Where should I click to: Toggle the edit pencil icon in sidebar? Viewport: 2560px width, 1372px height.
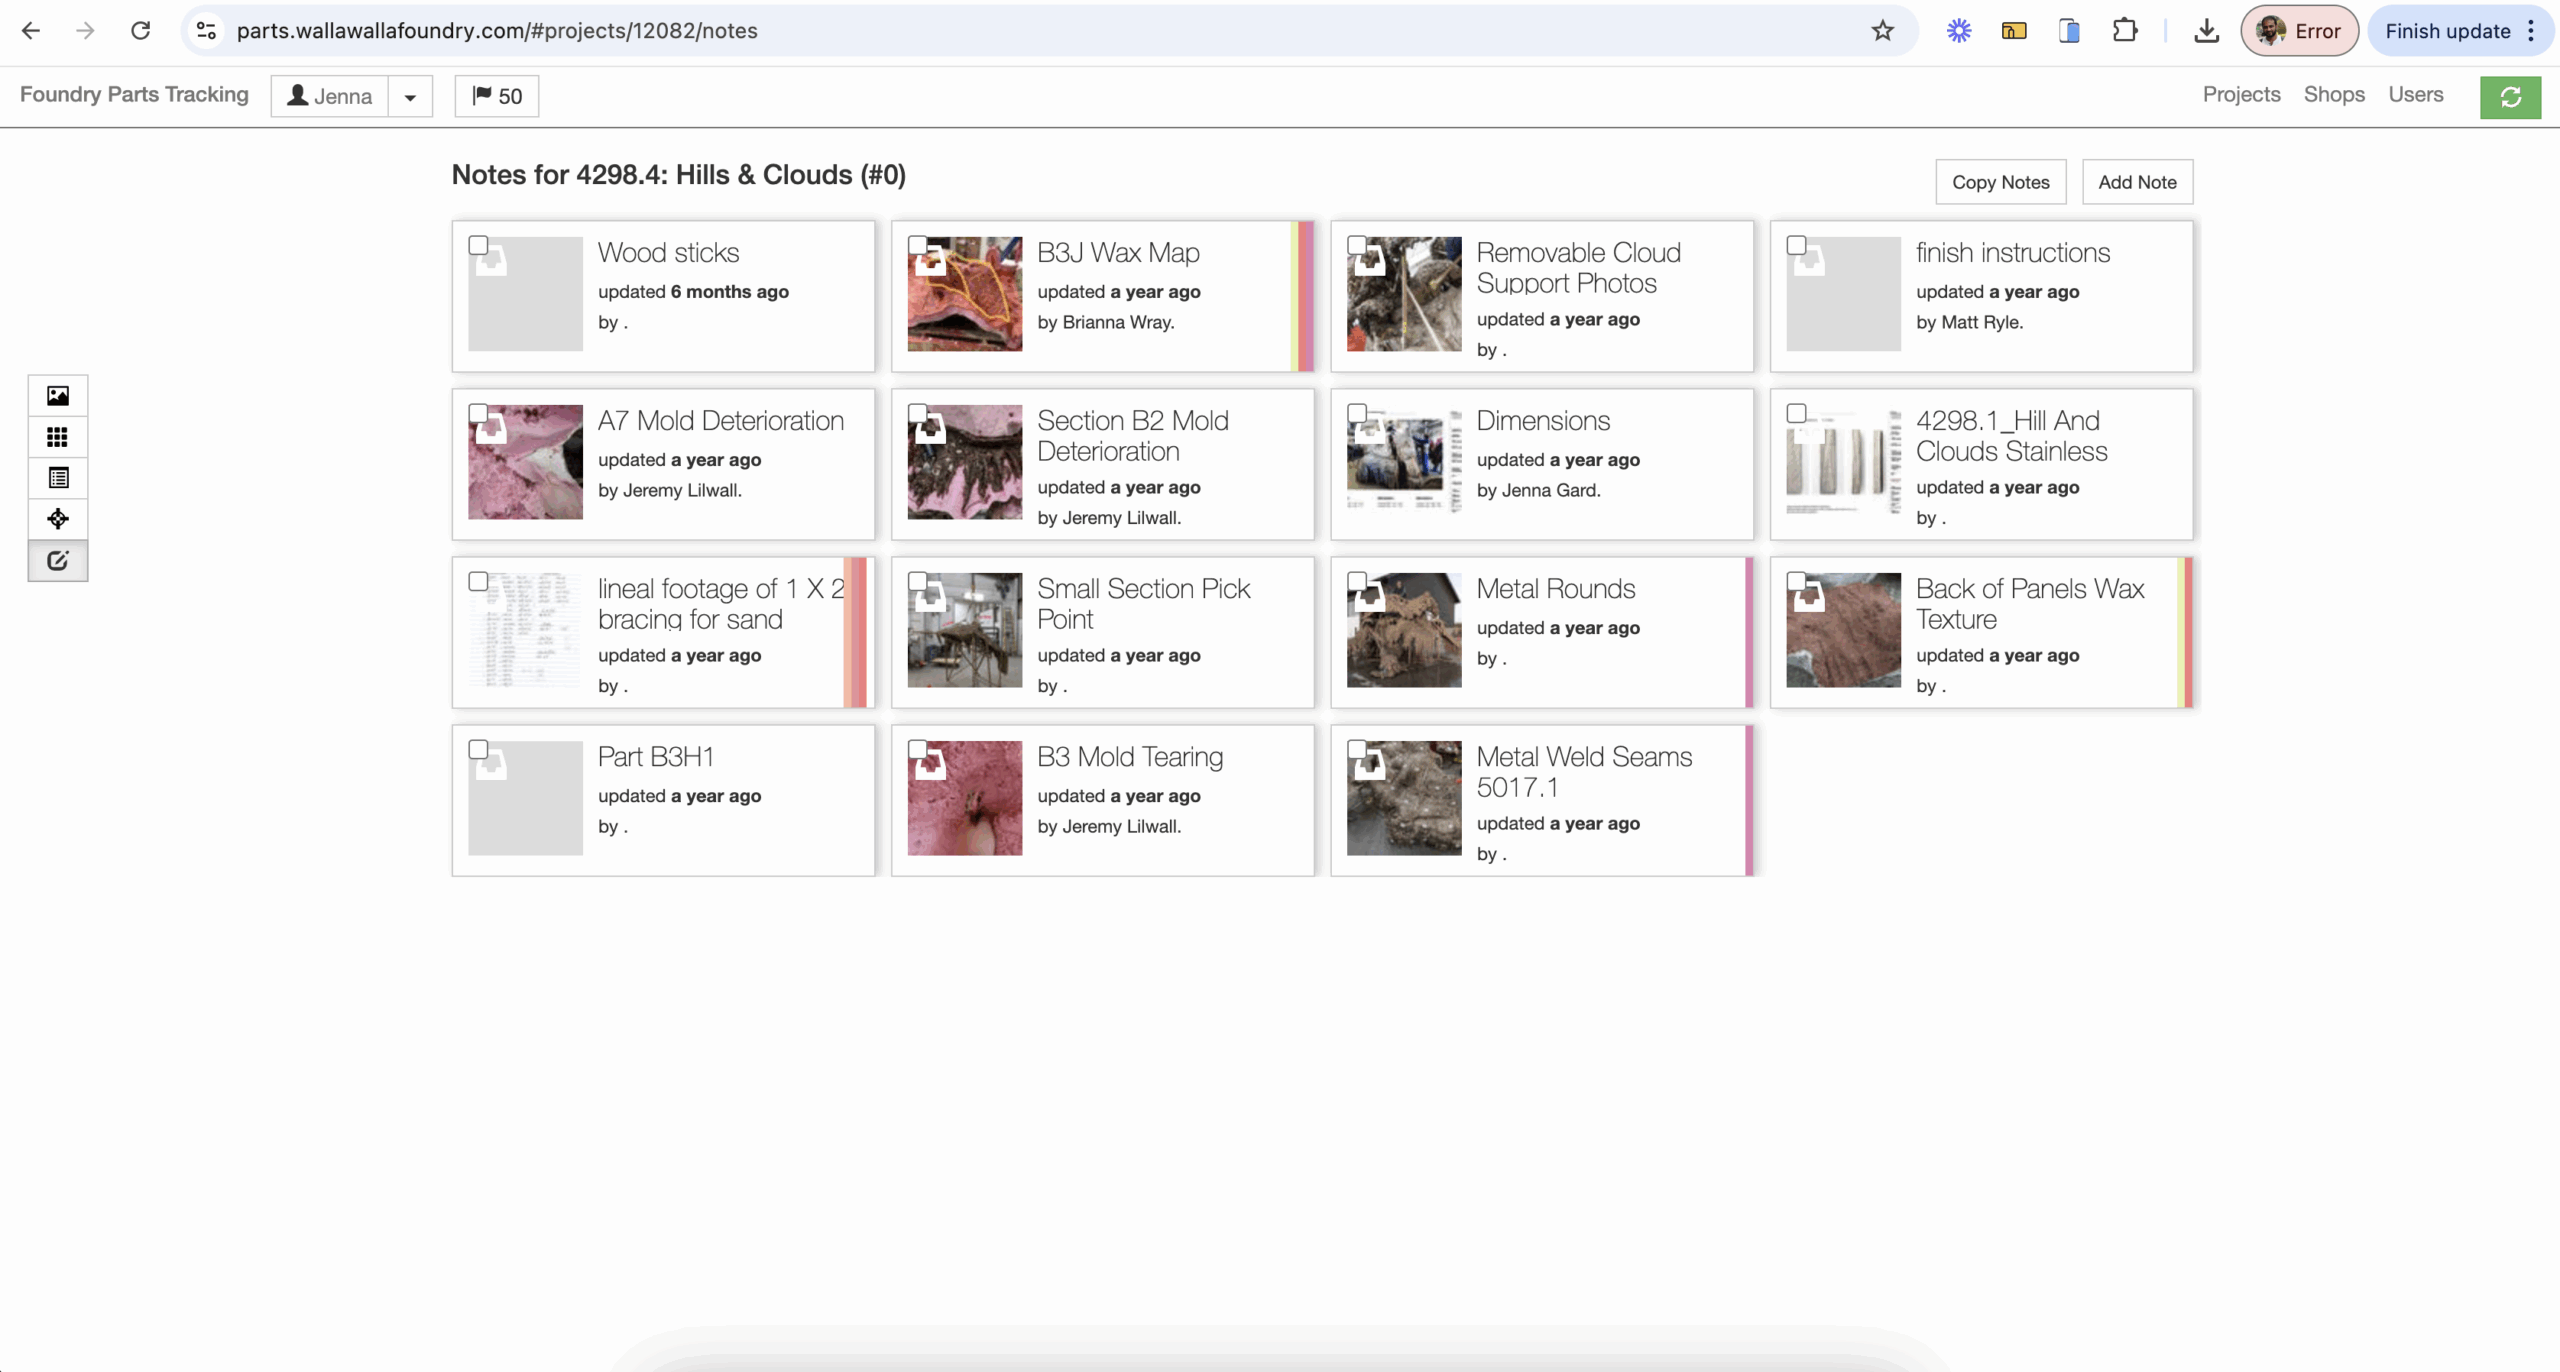pyautogui.click(x=58, y=561)
